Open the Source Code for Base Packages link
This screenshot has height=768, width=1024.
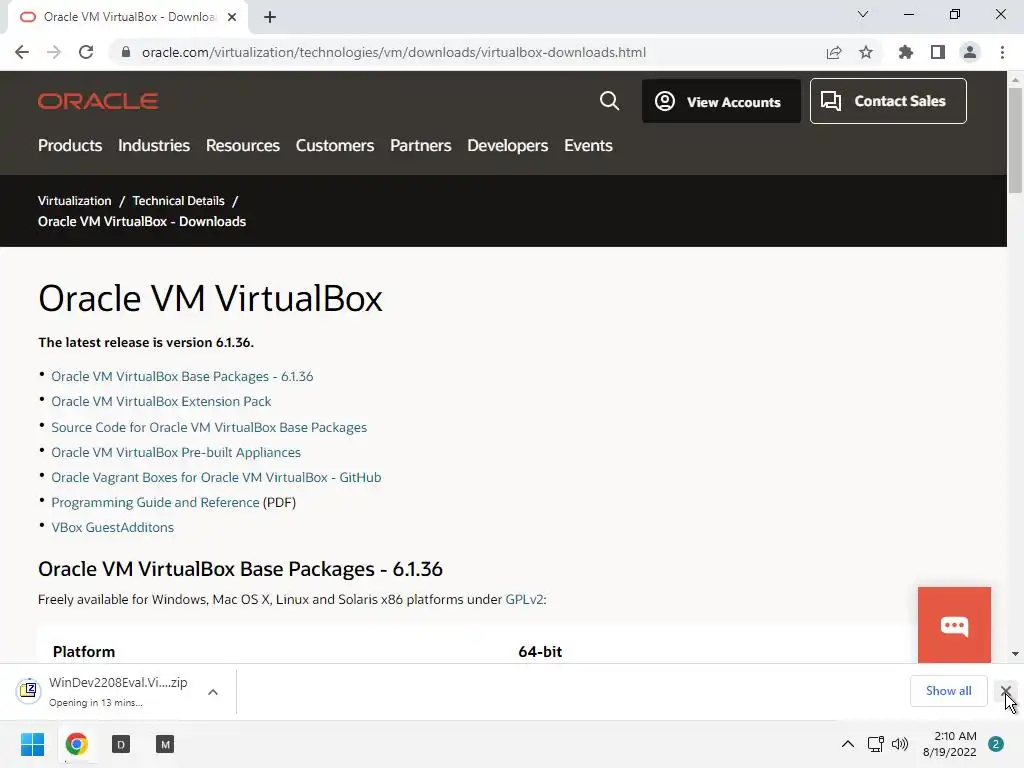point(209,428)
